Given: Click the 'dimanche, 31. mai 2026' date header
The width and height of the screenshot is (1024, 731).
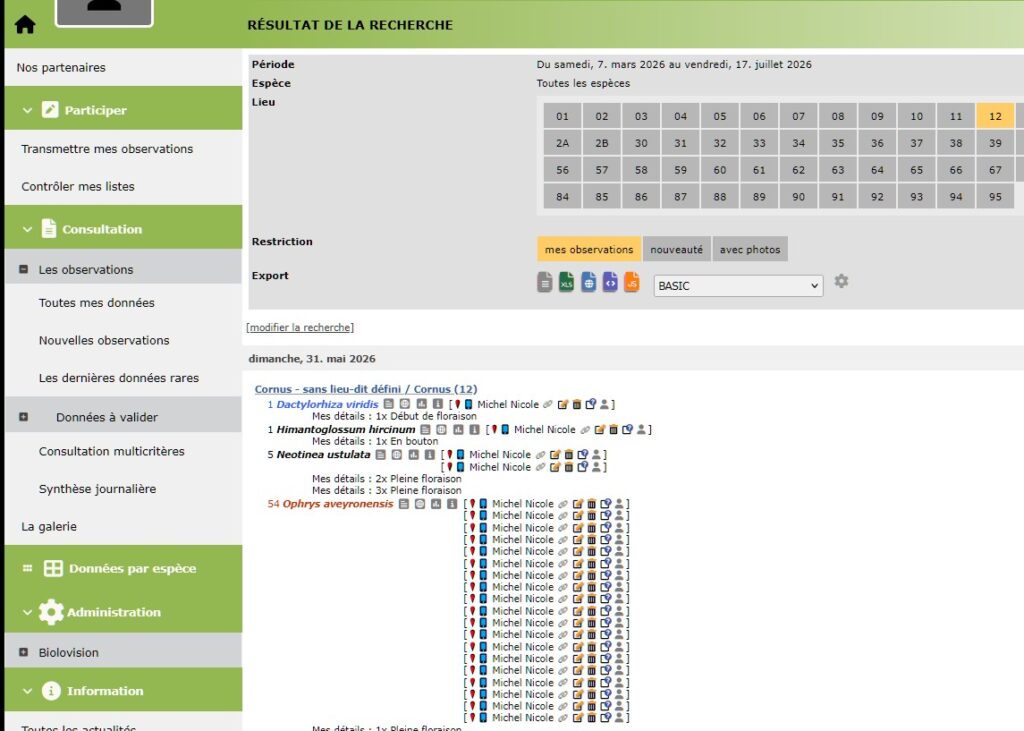Looking at the screenshot, I should [312, 359].
